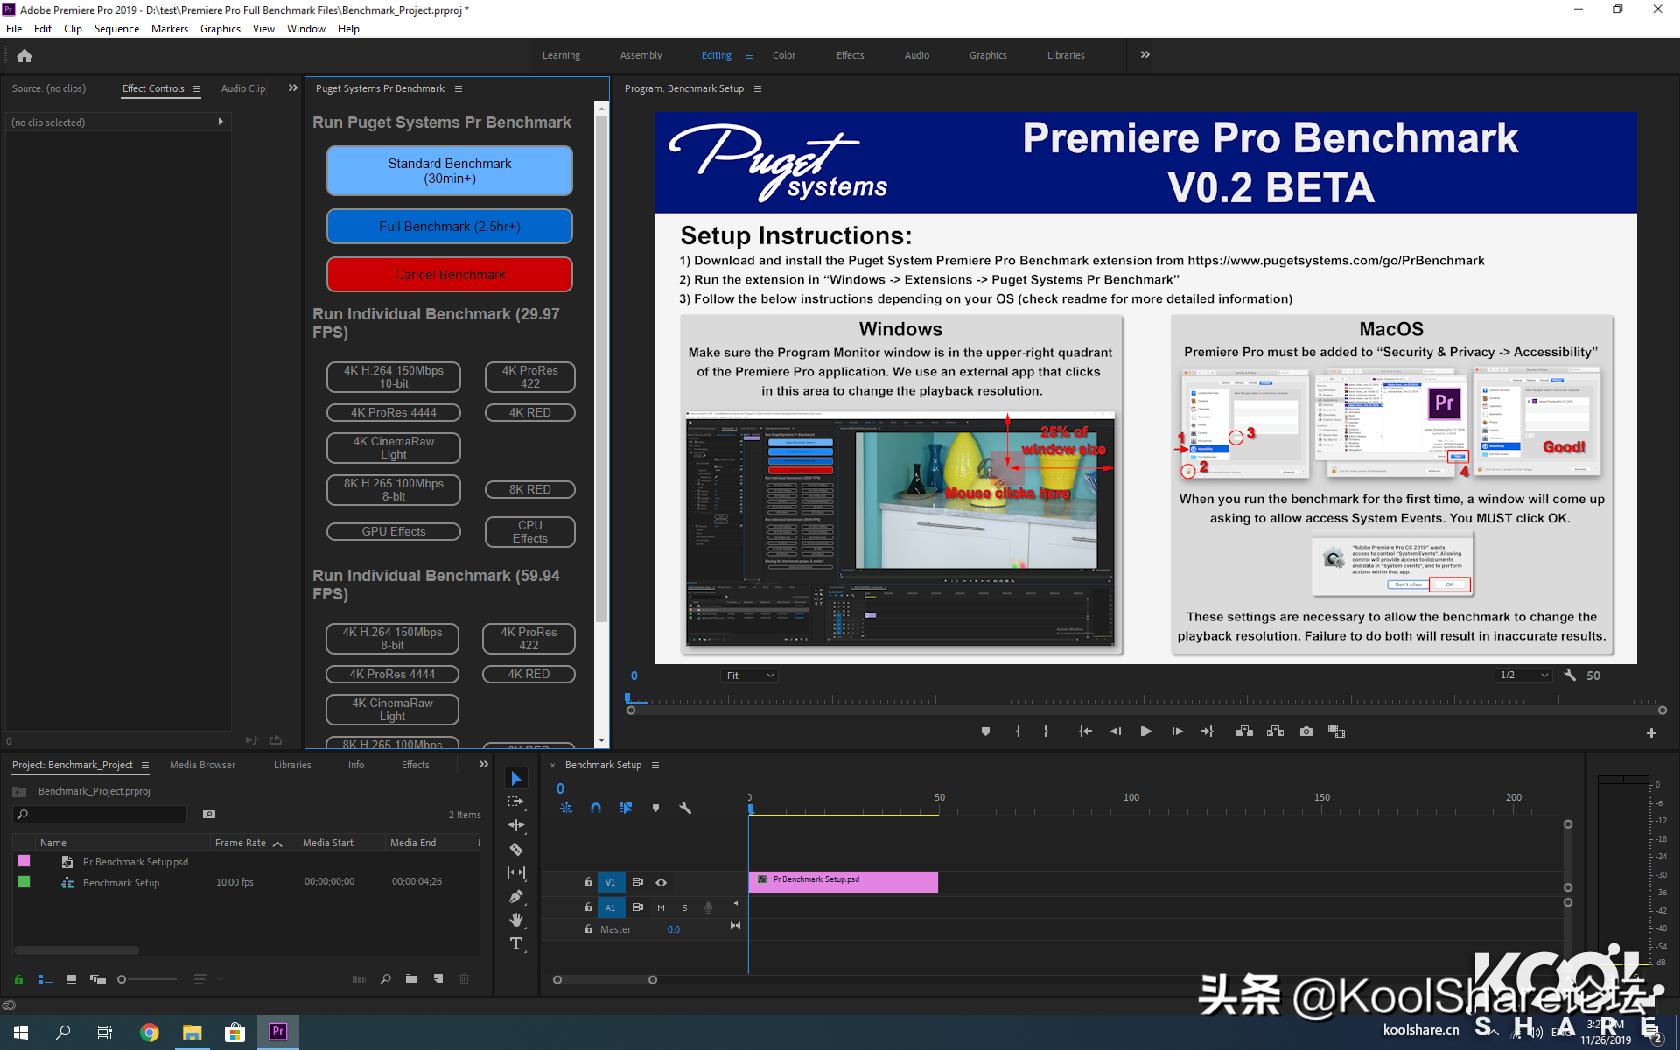The height and width of the screenshot is (1050, 1680).
Task: Select the Type tool
Action: point(516,943)
